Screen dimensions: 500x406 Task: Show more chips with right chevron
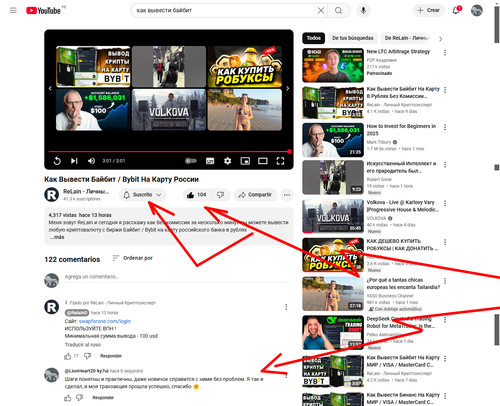point(440,39)
